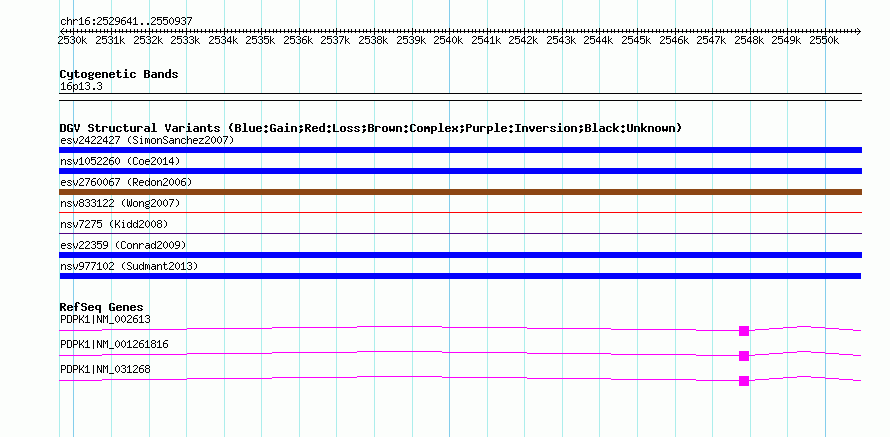
Task: Click the 2543k ruler label
Action: click(561, 41)
